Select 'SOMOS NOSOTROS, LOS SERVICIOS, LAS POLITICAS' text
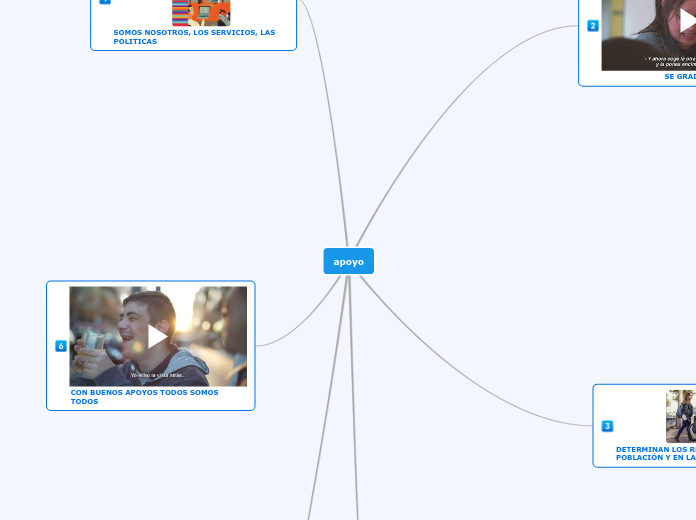The image size is (696, 520). tap(194, 37)
